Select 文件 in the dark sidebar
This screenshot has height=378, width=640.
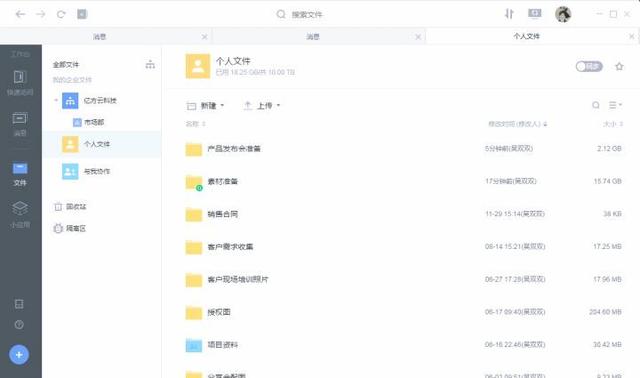point(20,174)
